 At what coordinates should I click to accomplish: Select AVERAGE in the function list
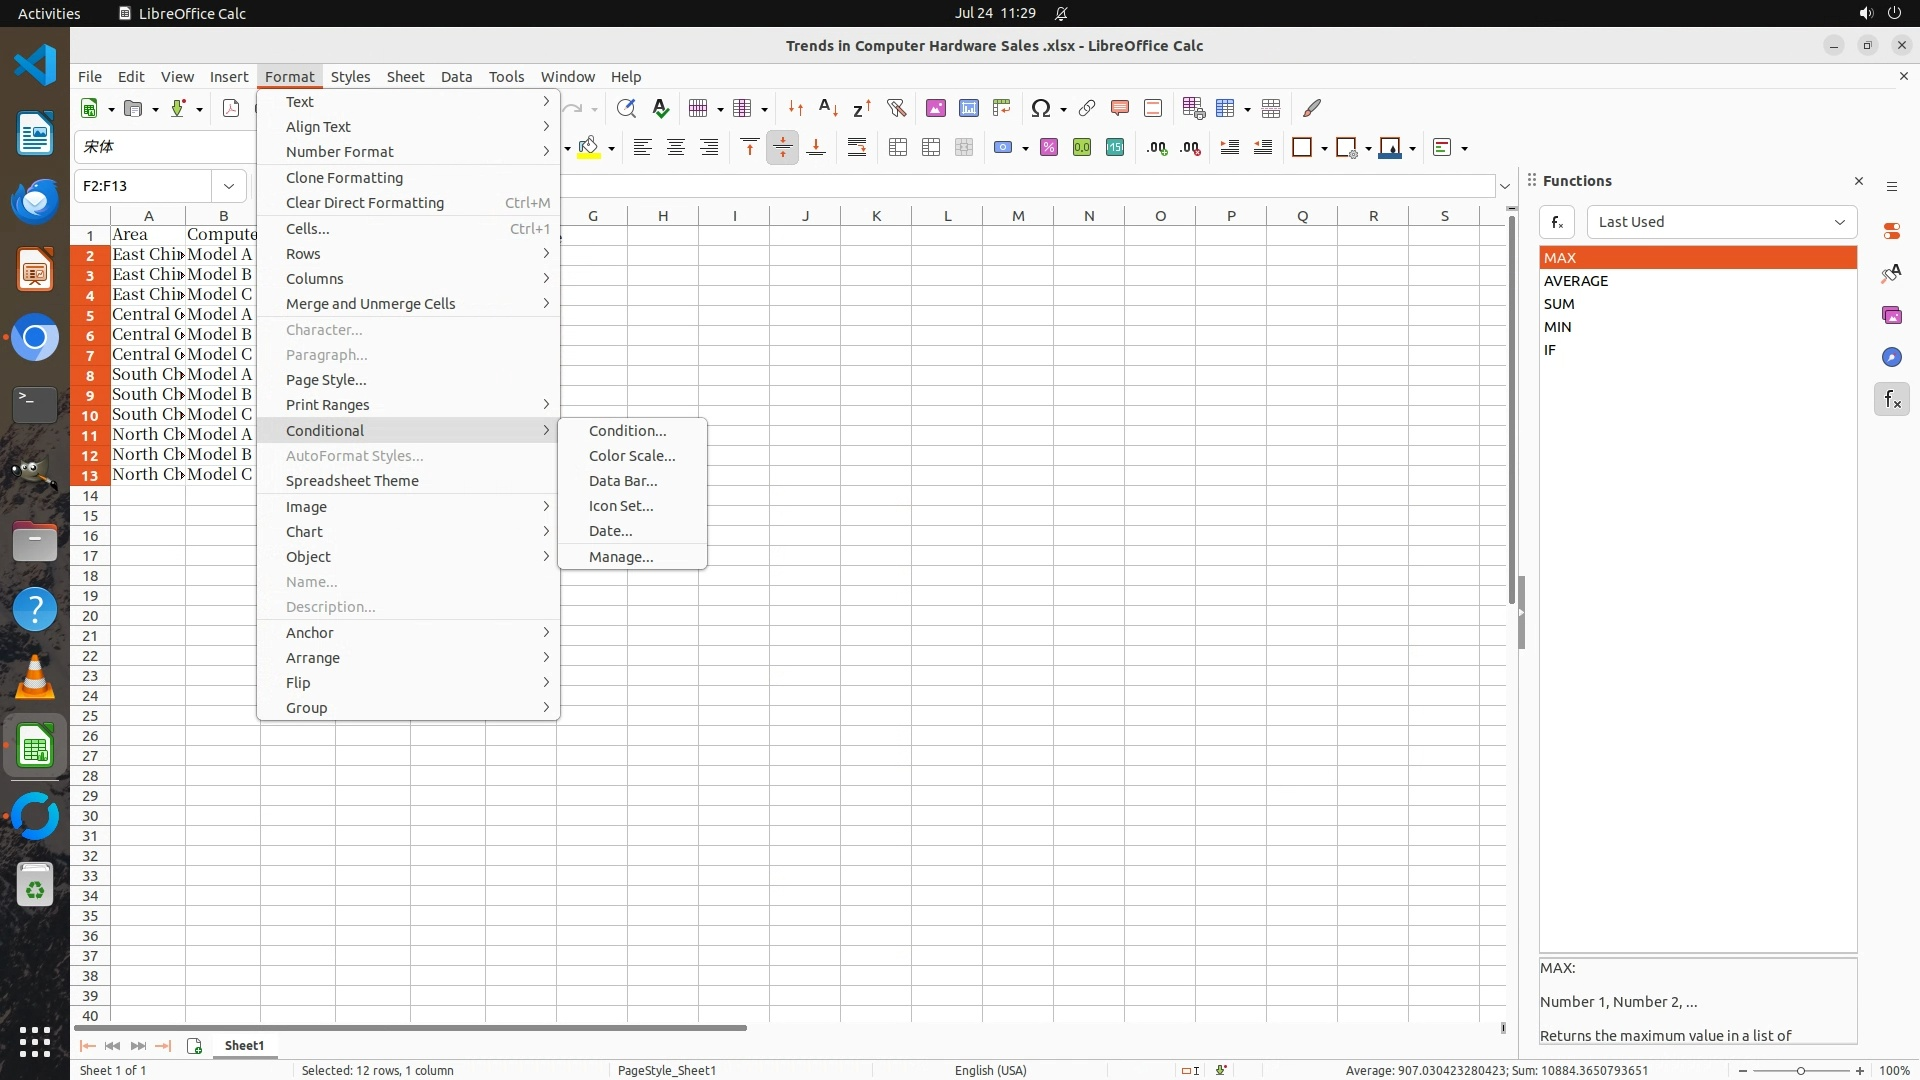click(1576, 281)
